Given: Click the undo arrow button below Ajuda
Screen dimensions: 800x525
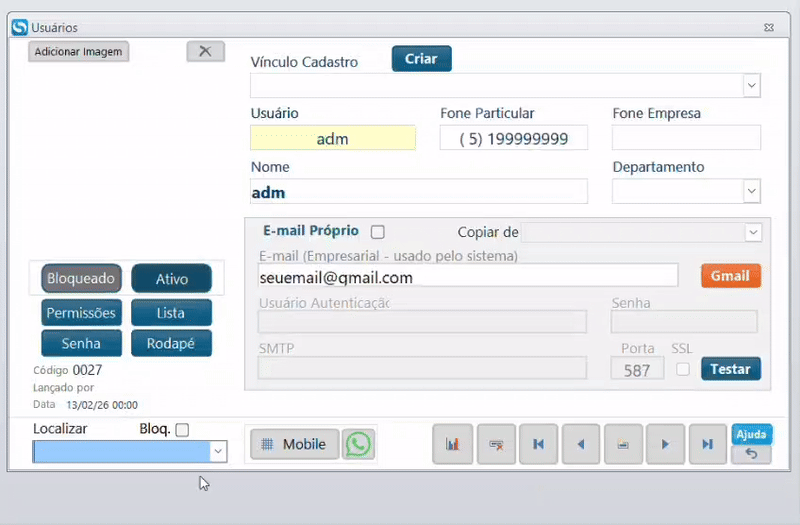Looking at the screenshot, I should point(751,454).
